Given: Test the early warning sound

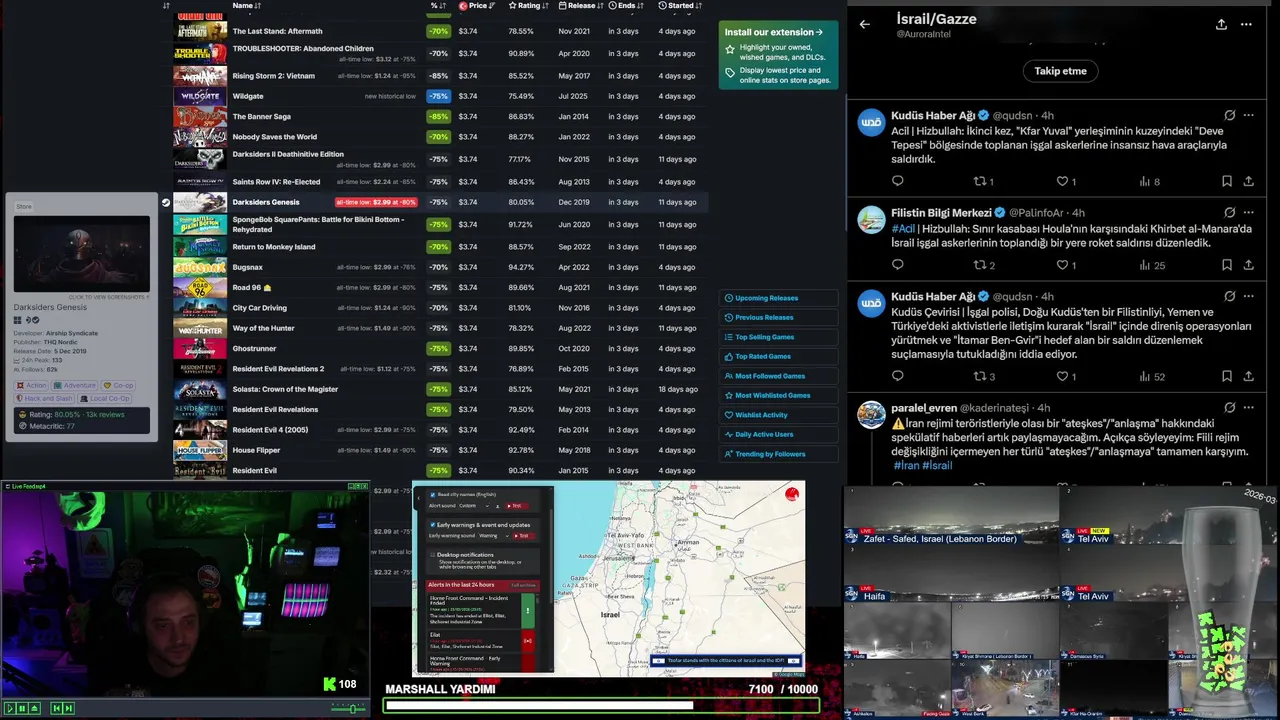Looking at the screenshot, I should click(523, 536).
